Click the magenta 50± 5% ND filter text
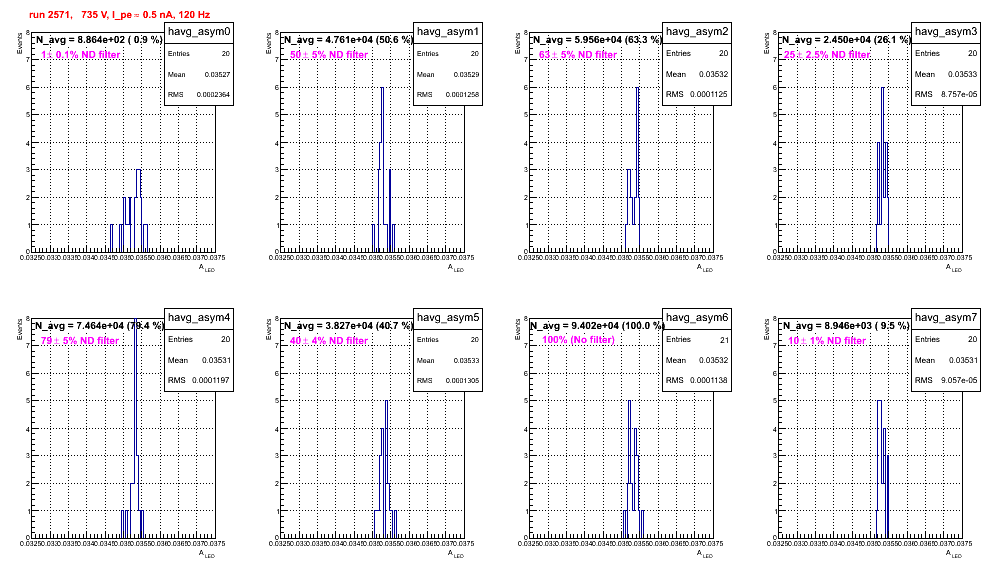 coord(329,55)
